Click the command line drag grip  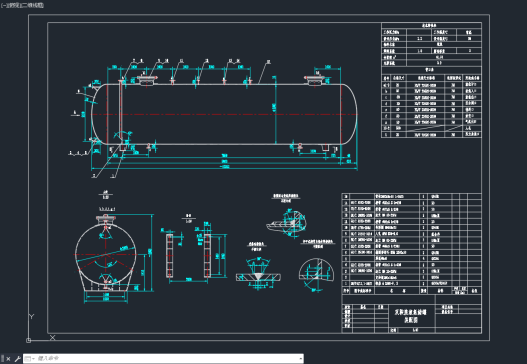[3, 359]
